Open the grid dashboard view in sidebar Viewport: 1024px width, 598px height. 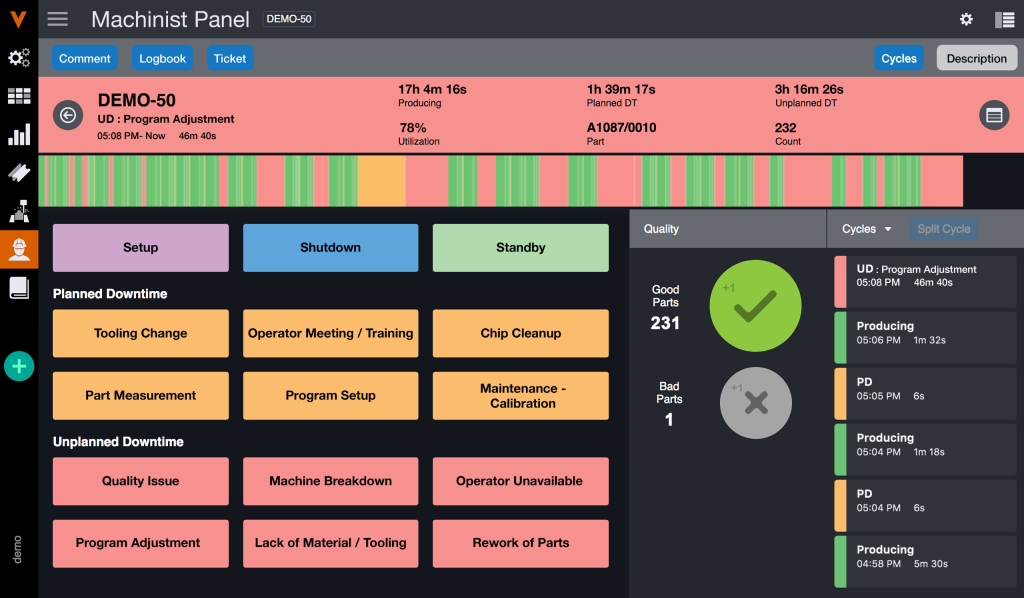[x=18, y=97]
